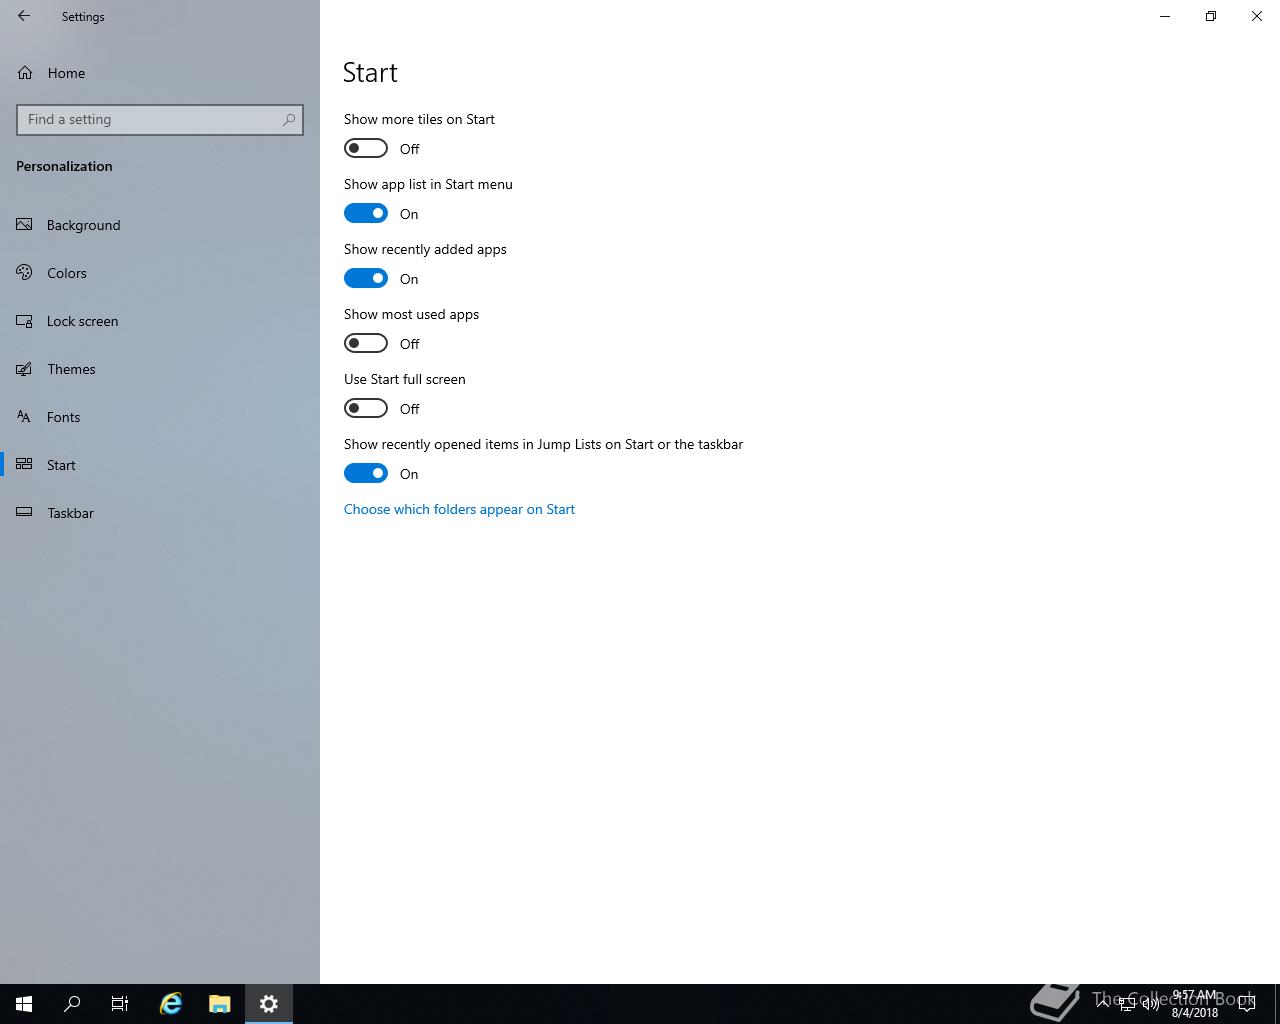1280x1024 pixels.
Task: Turn off Show app list in Start menu
Action: tap(366, 213)
